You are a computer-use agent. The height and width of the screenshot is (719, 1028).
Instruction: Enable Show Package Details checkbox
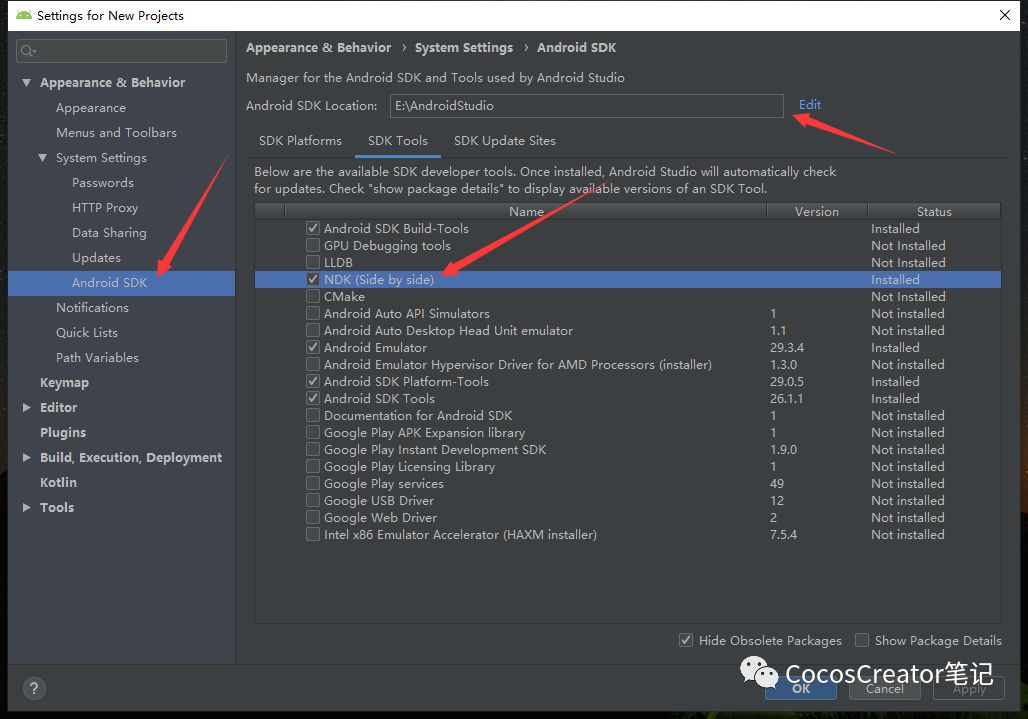click(x=862, y=640)
